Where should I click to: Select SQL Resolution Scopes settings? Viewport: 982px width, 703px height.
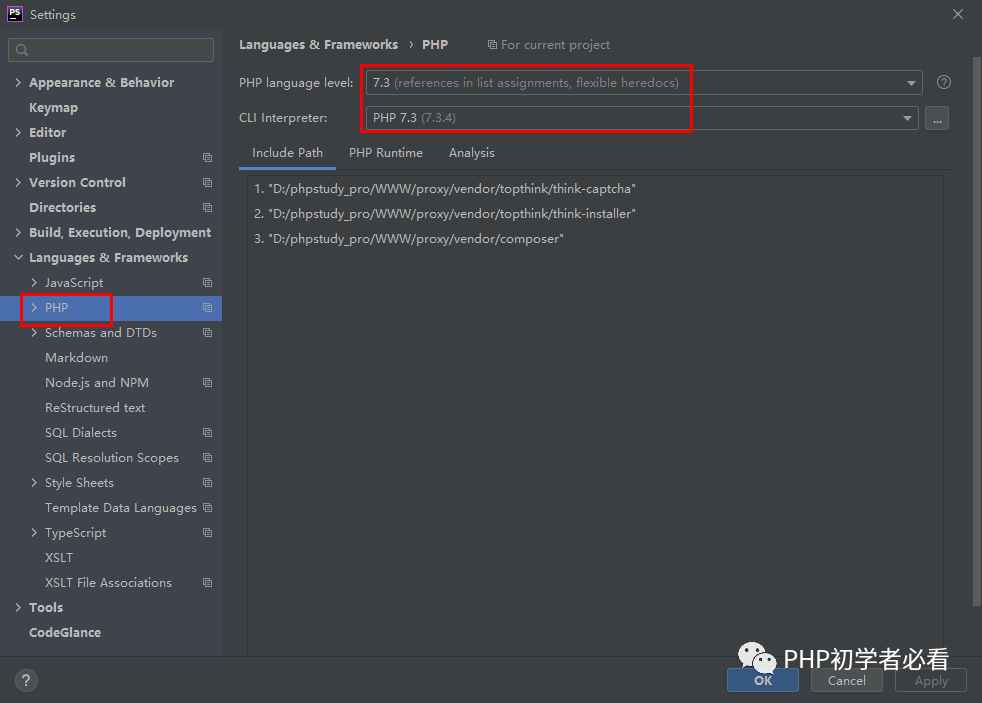pyautogui.click(x=111, y=458)
